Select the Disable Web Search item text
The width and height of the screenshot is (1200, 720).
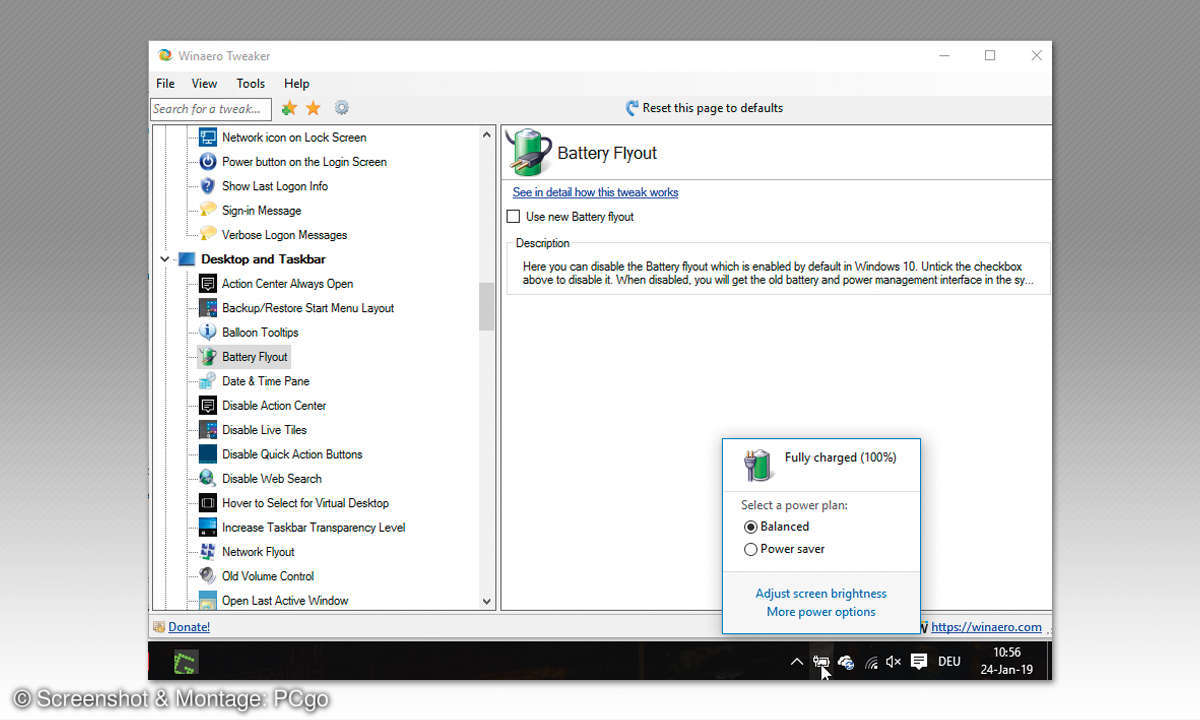tap(272, 478)
